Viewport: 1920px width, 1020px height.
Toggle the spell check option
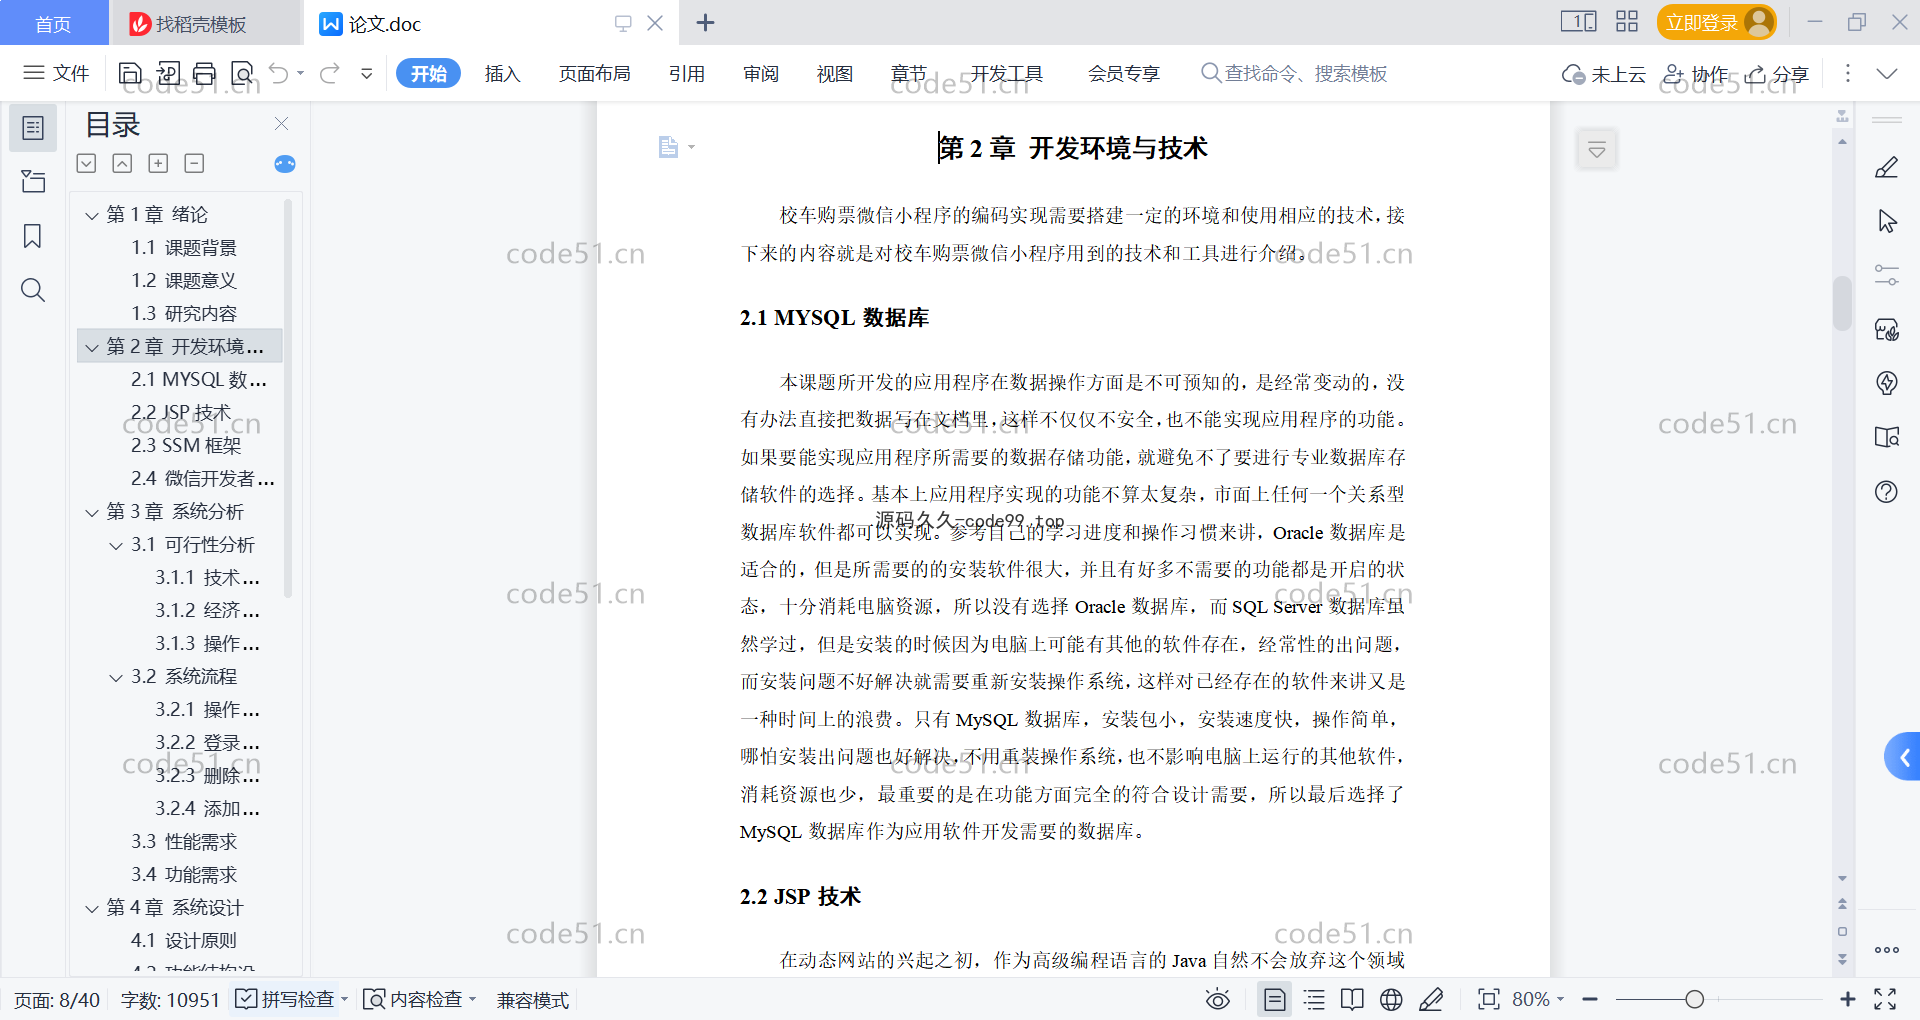pos(285,999)
